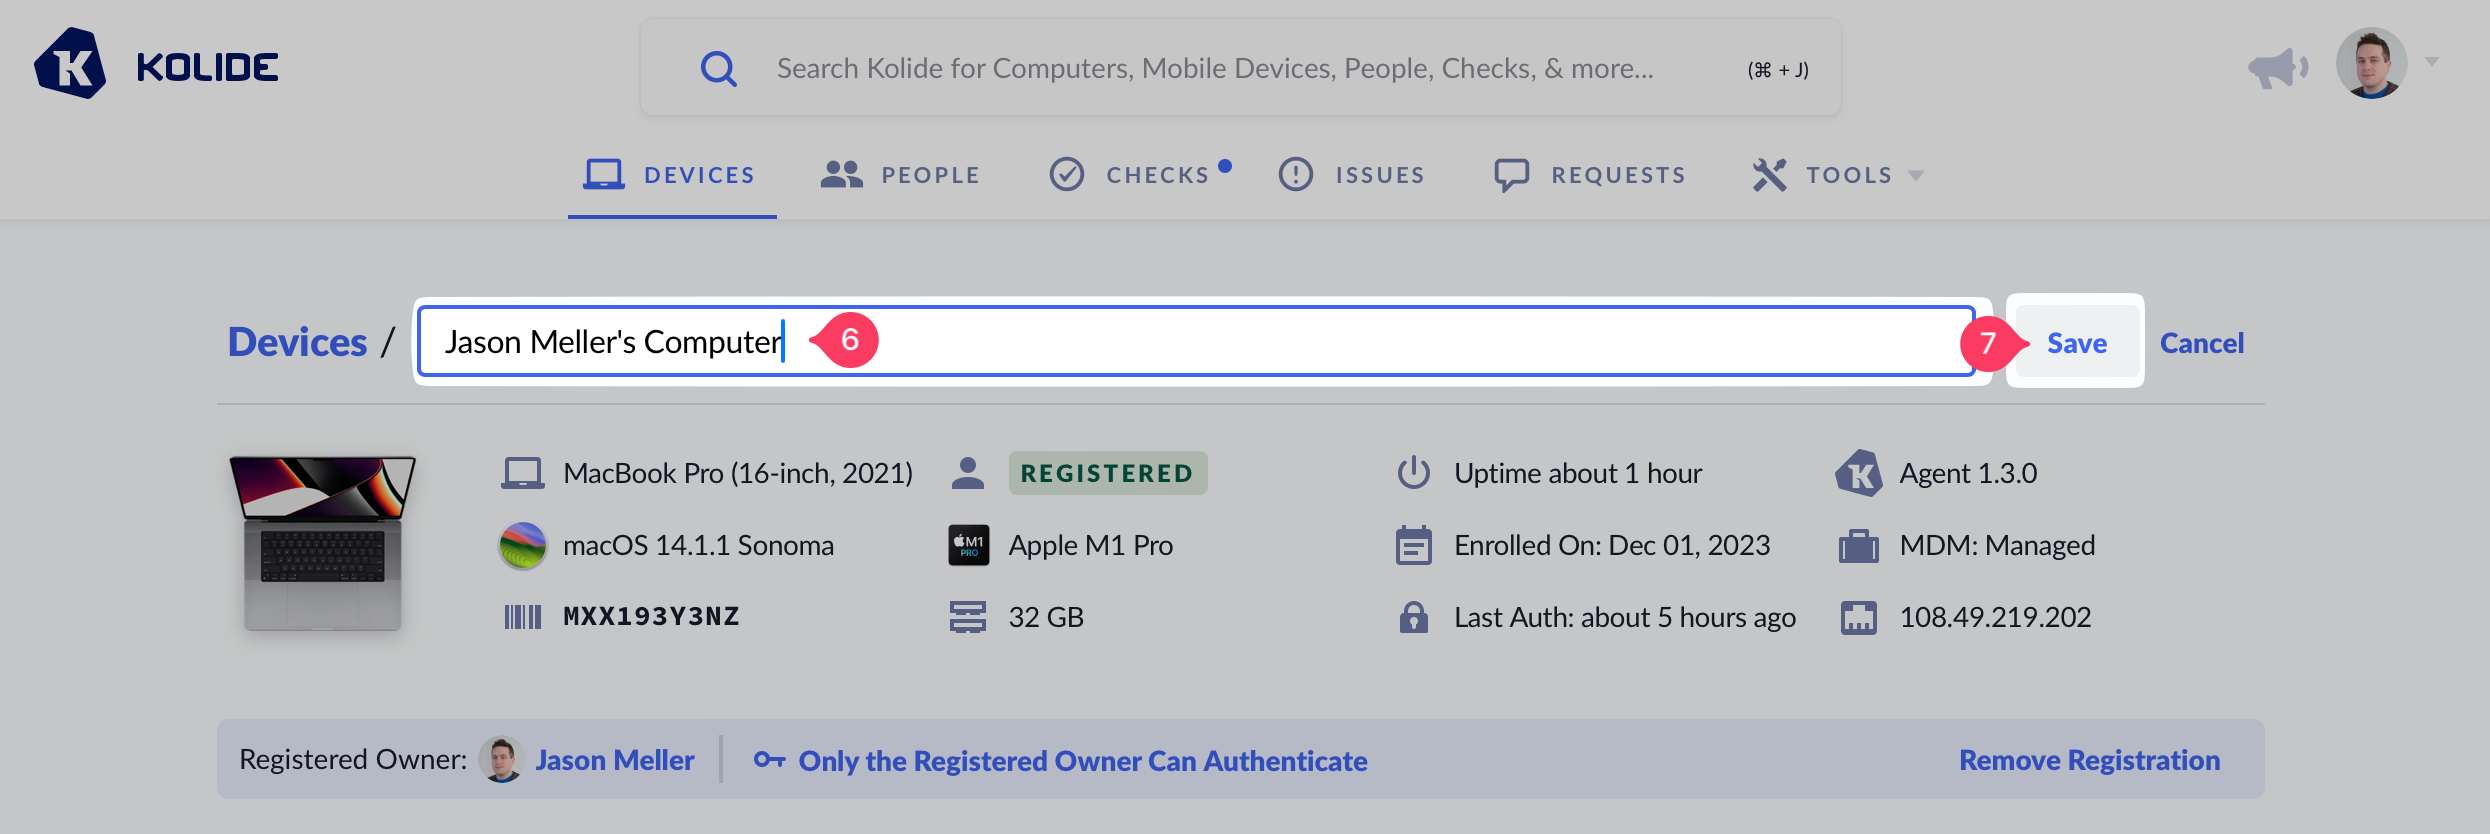Click the macOS Sonoma icon

pyautogui.click(x=522, y=545)
